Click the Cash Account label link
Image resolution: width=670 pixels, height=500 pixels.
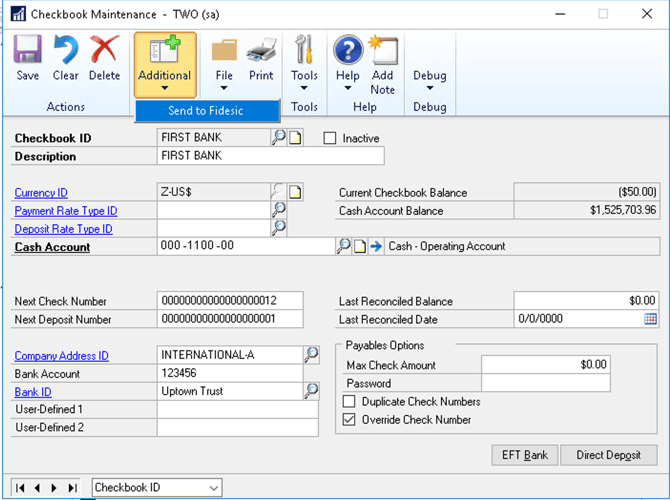[52, 247]
